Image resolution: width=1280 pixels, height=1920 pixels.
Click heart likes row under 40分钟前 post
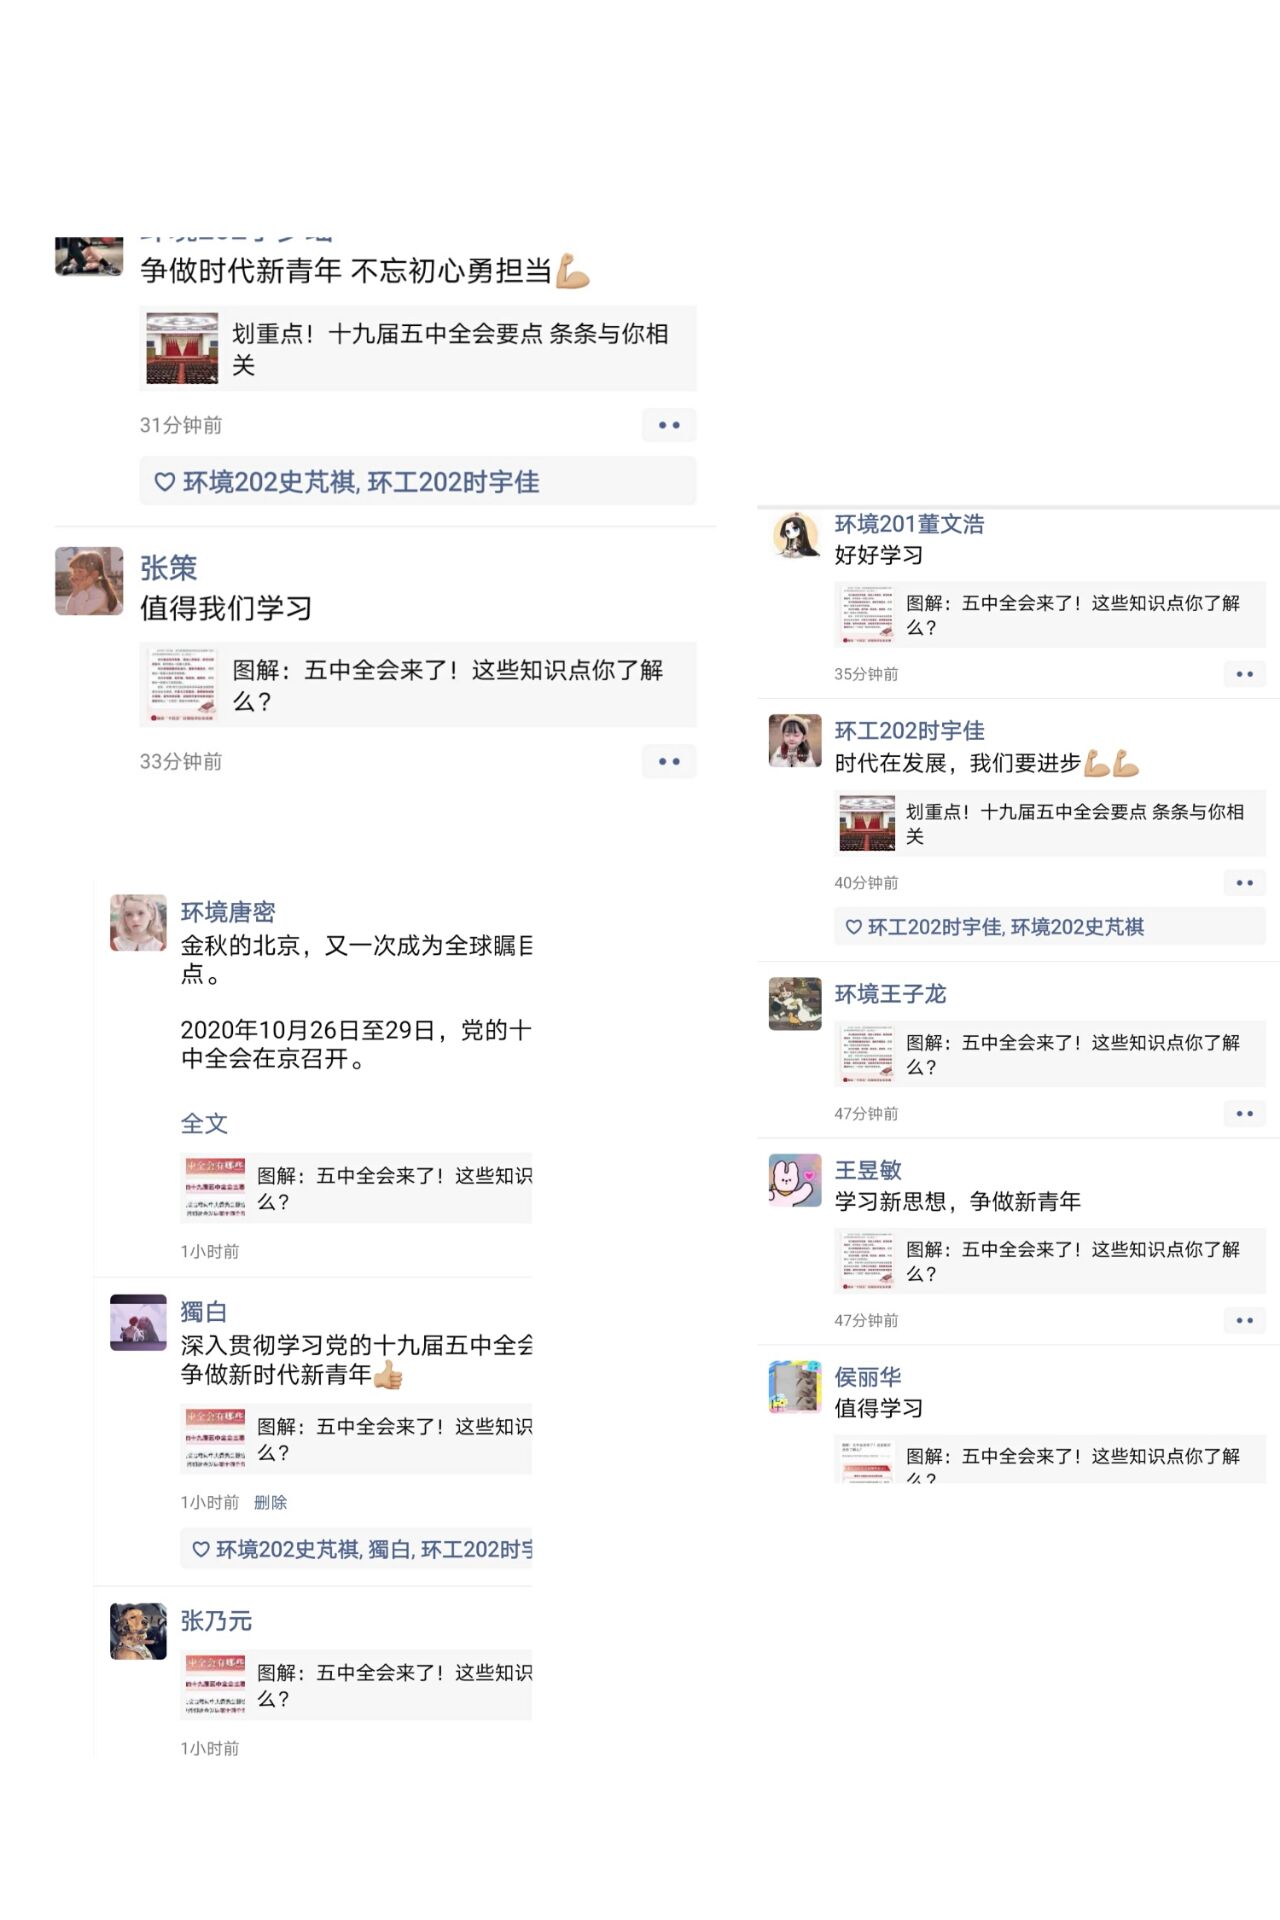coord(1050,927)
